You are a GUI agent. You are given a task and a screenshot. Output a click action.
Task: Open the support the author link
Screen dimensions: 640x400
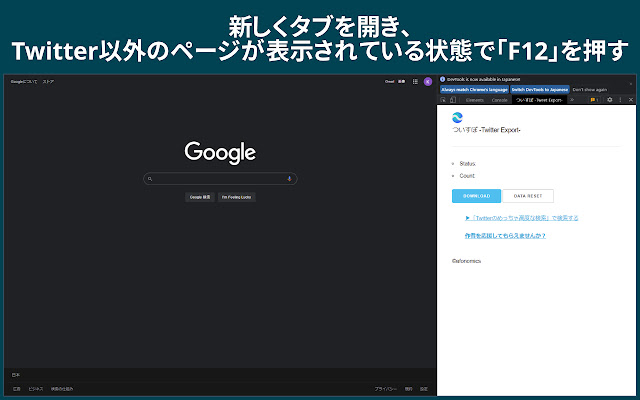[x=505, y=236]
